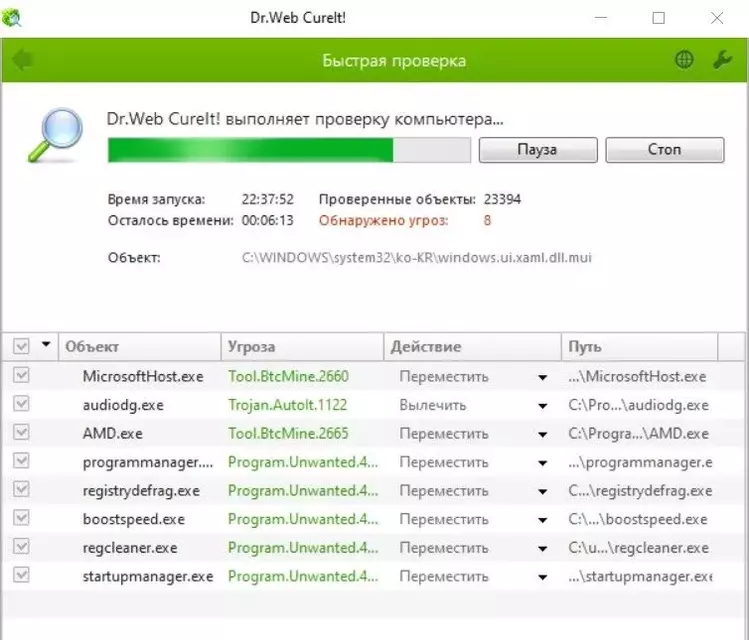Click path C:\Progra...\AMD.exe cell
The width and height of the screenshot is (749, 640).
pos(638,434)
